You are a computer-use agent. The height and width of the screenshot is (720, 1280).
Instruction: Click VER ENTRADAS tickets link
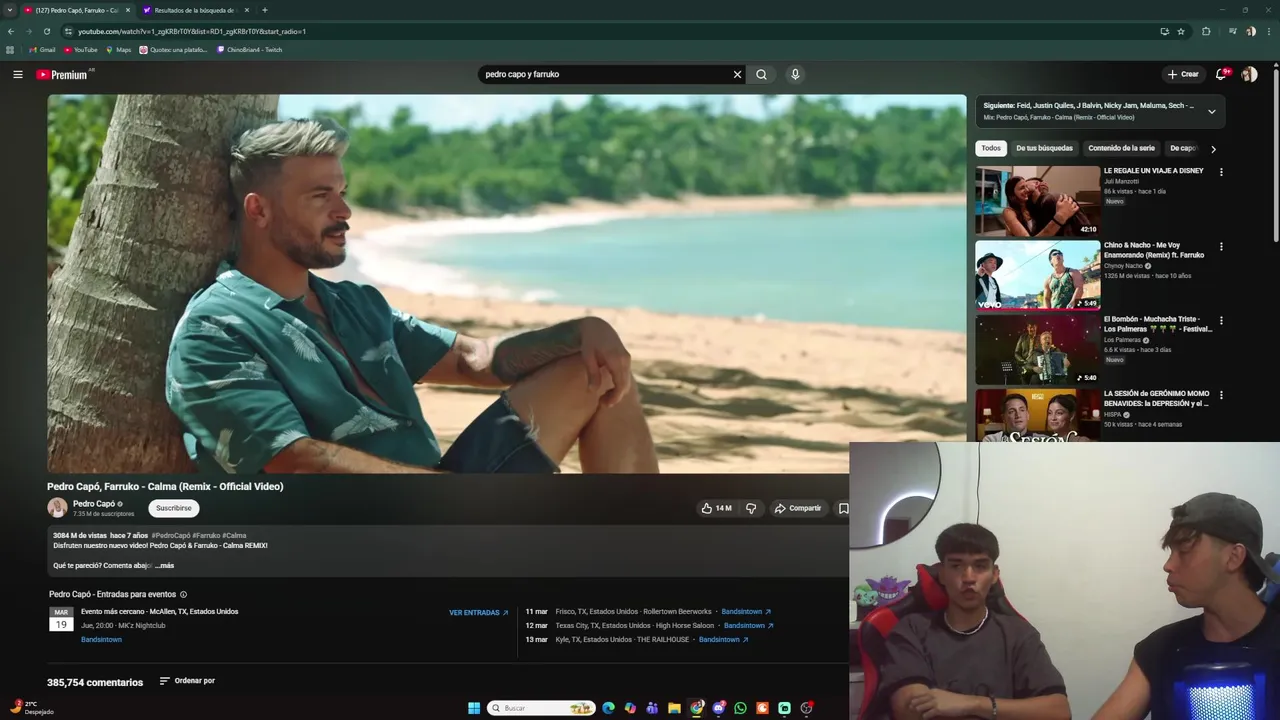pyautogui.click(x=478, y=613)
